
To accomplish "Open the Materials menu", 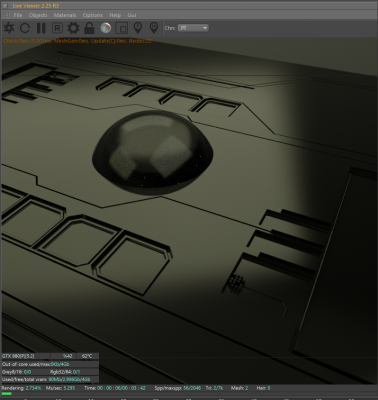I will click(x=65, y=15).
